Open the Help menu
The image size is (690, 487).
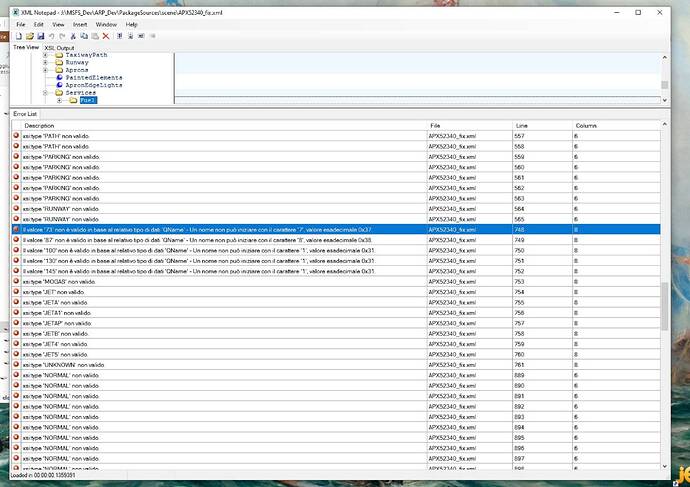(132, 25)
